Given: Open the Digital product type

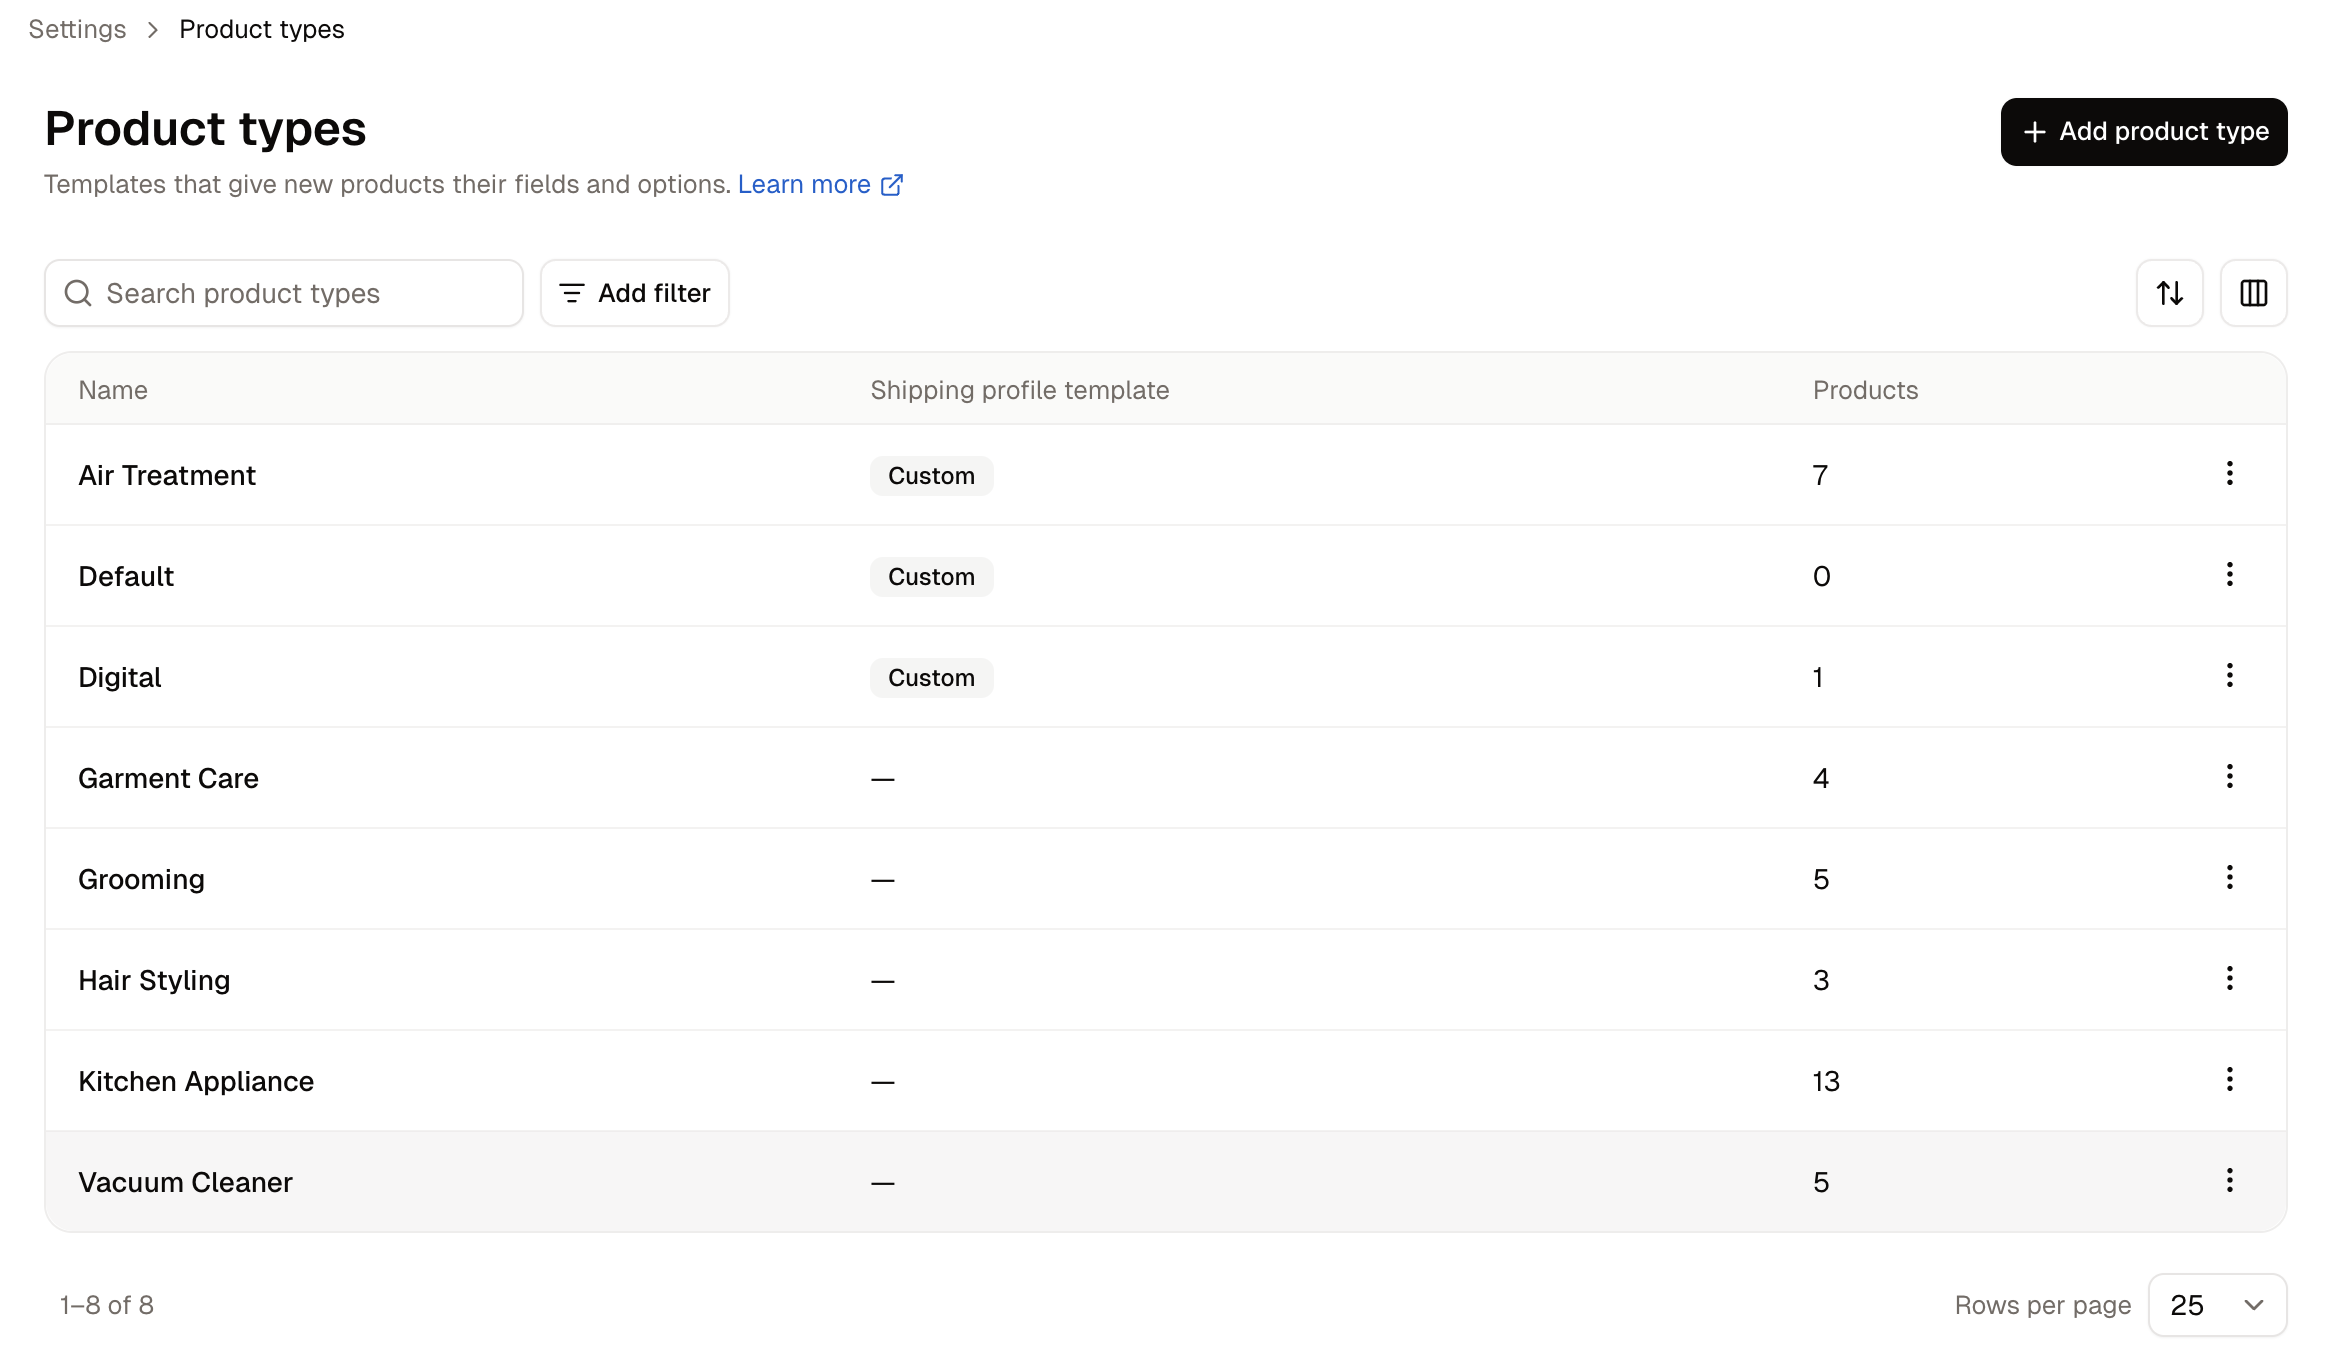Looking at the screenshot, I should tap(120, 677).
